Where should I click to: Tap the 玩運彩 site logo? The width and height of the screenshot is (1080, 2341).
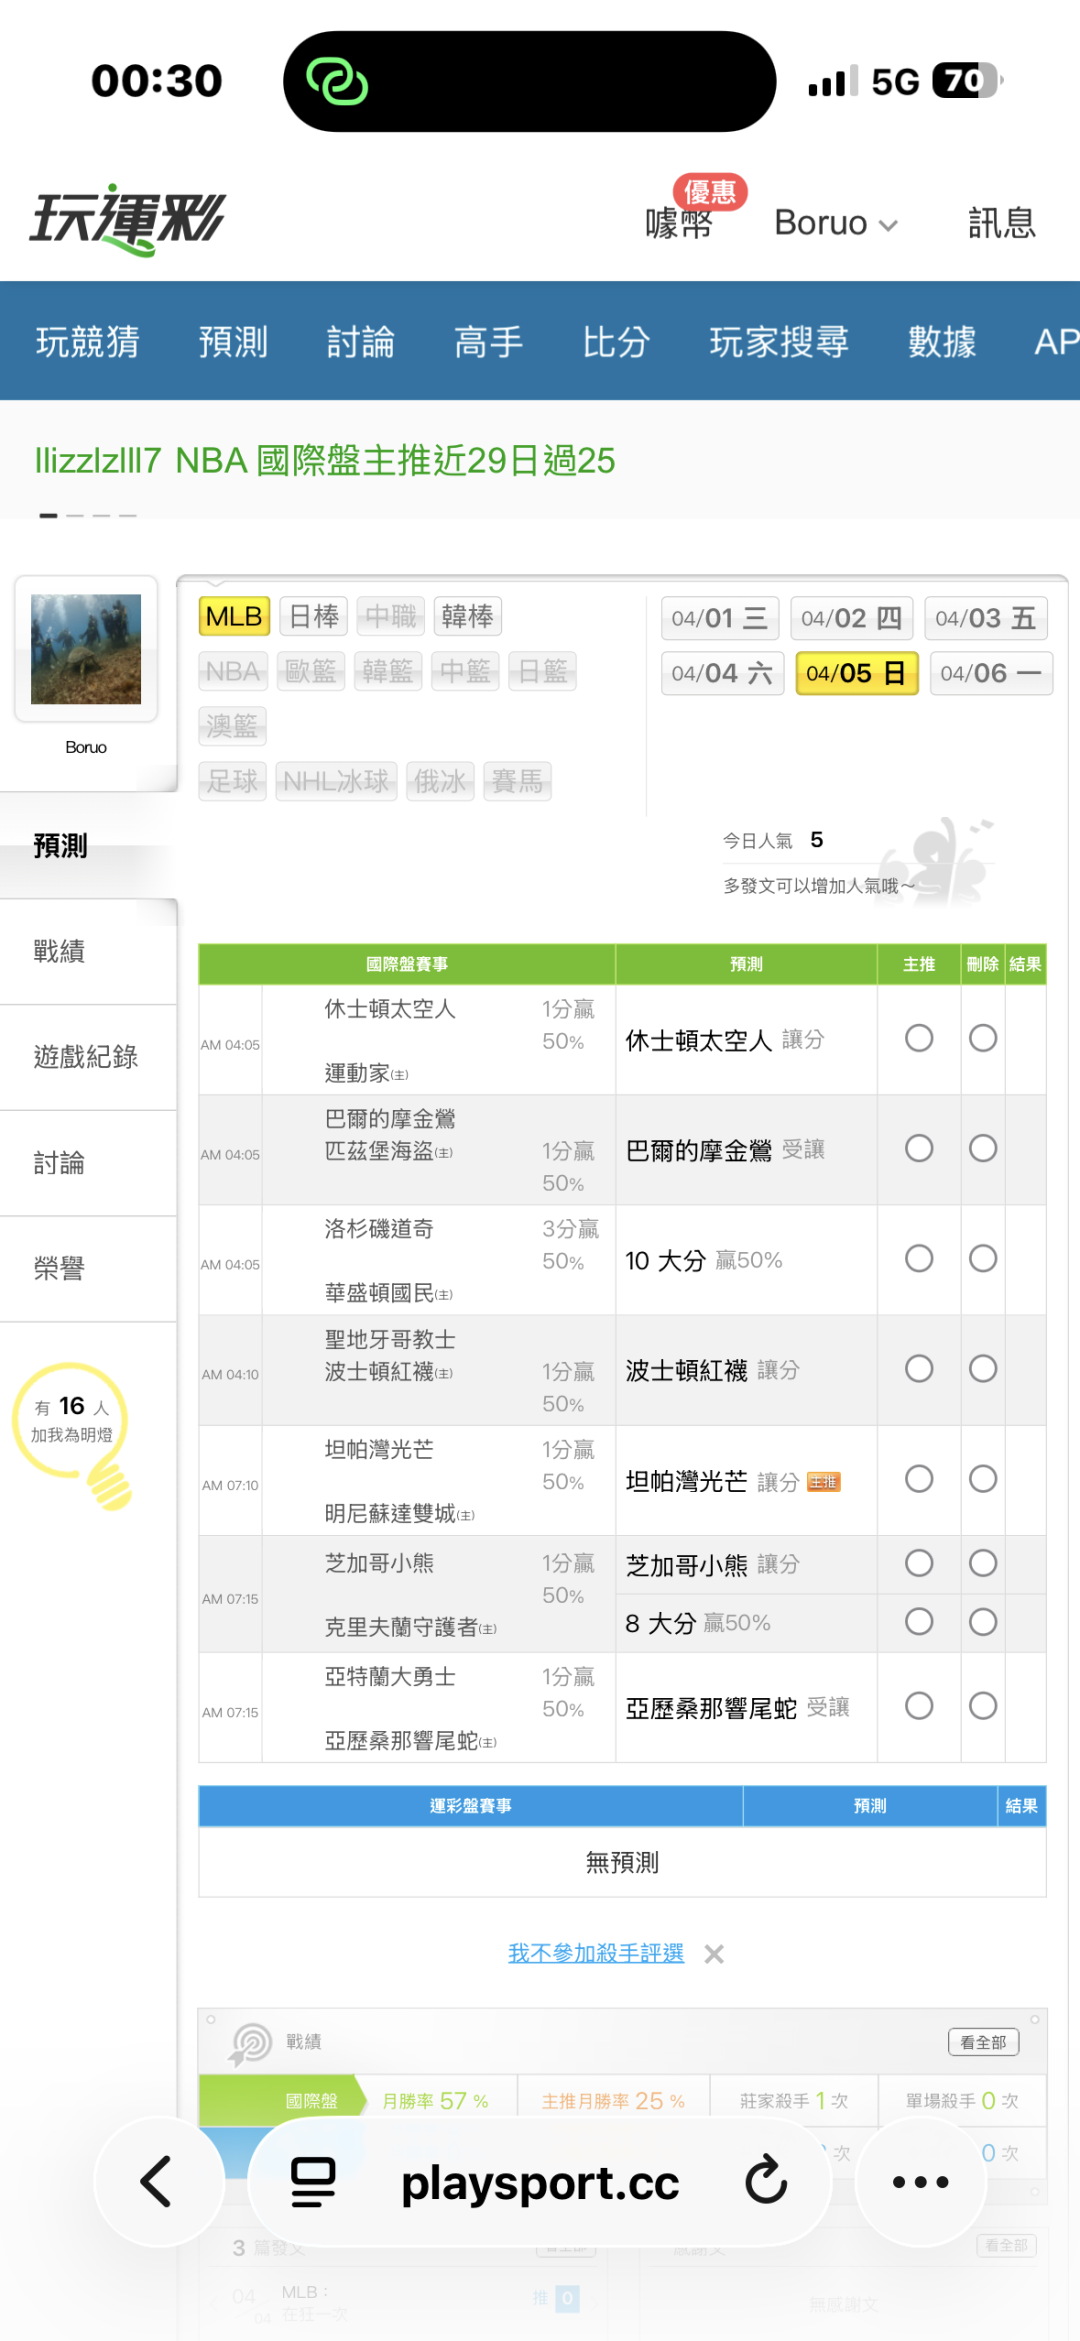(128, 219)
